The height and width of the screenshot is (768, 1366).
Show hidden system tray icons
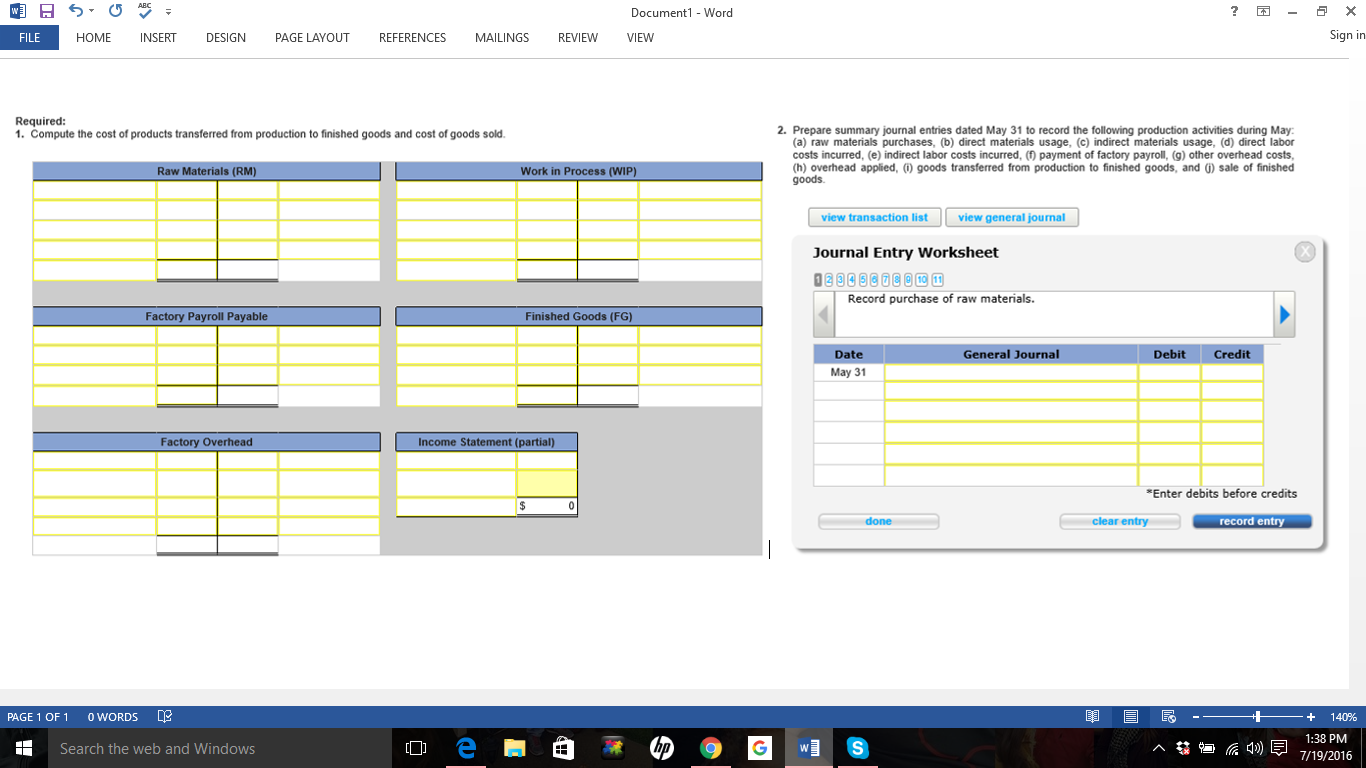click(x=1159, y=748)
